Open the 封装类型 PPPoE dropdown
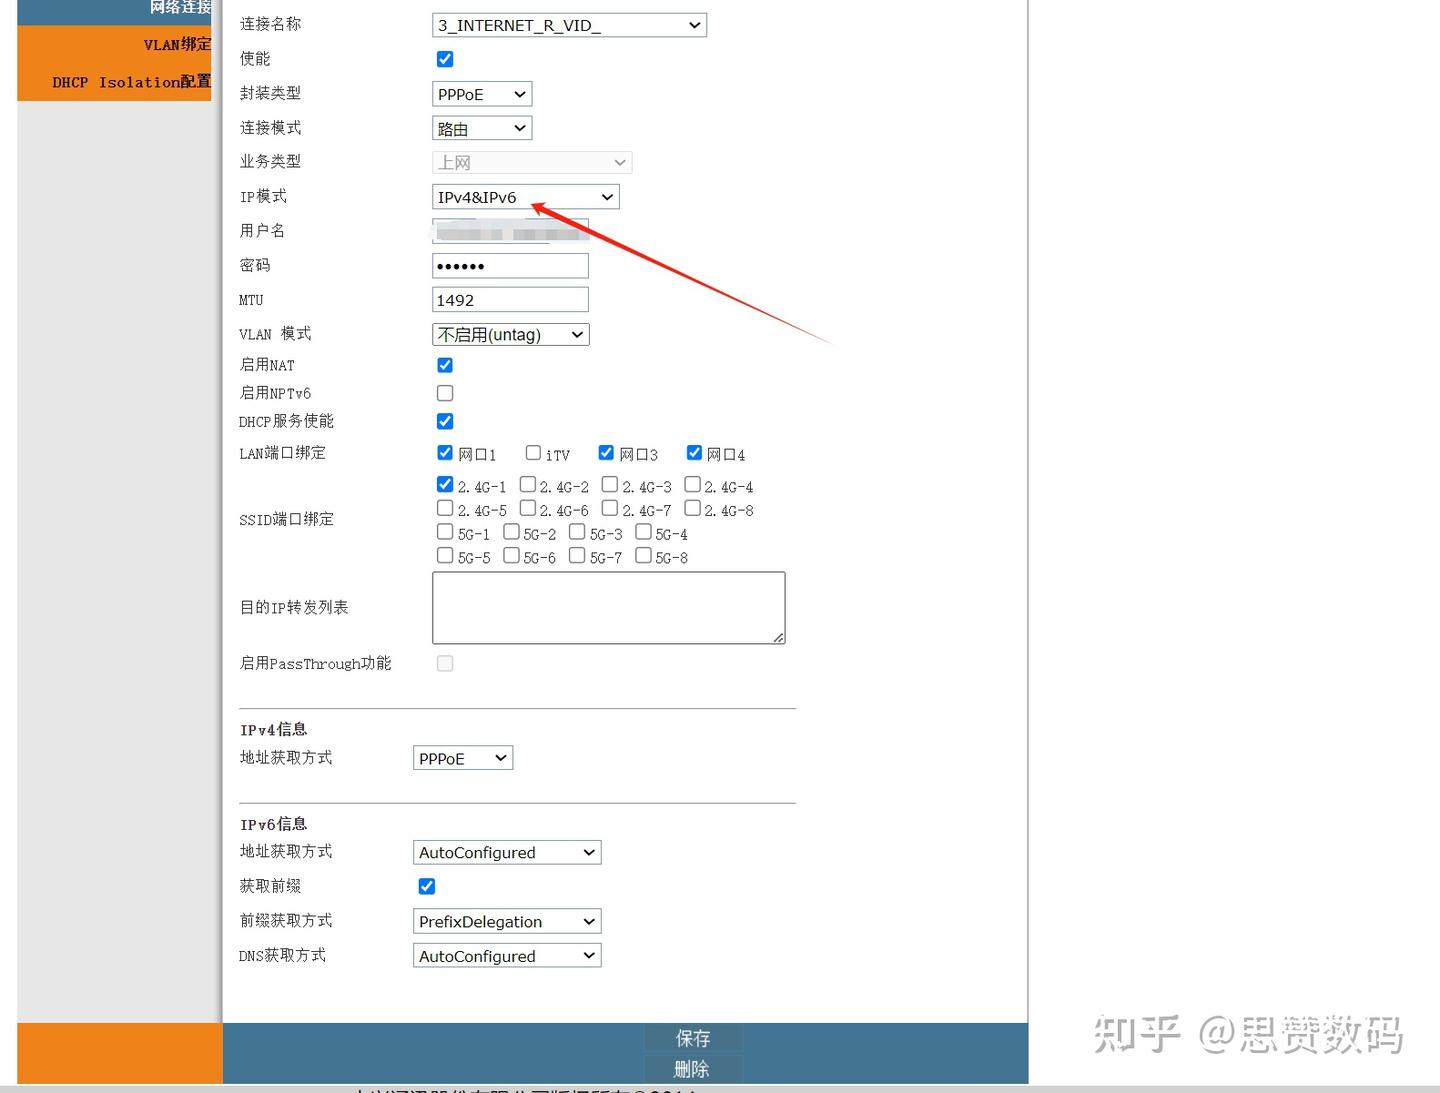 pyautogui.click(x=482, y=94)
